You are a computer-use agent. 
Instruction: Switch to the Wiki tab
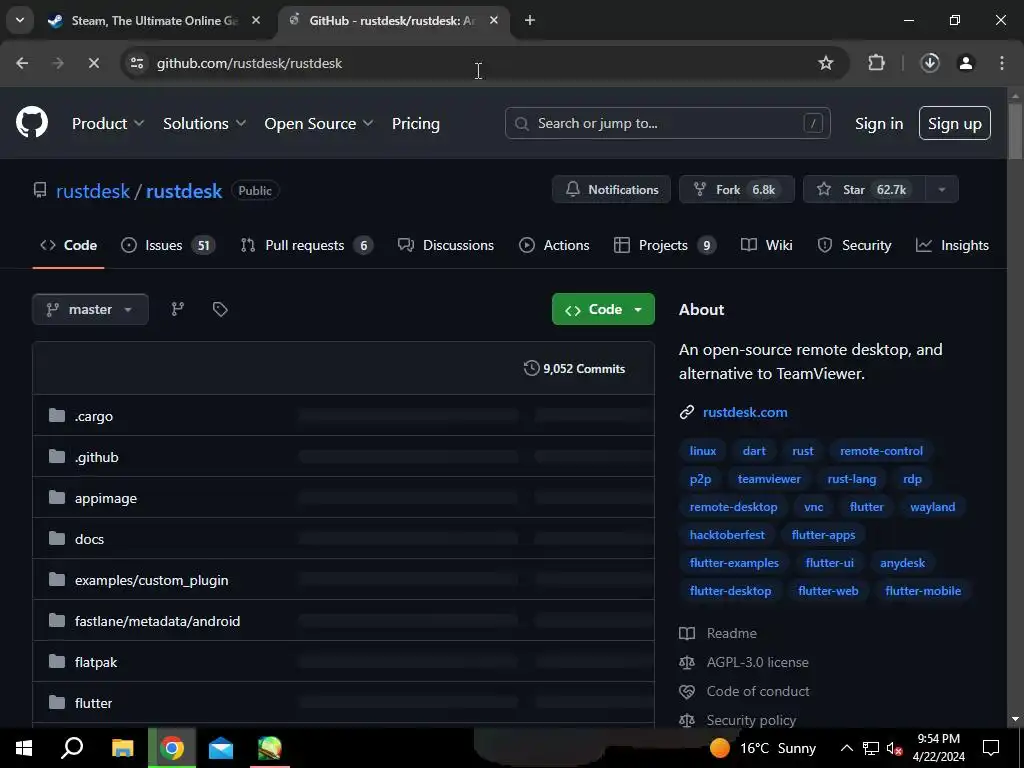click(x=767, y=246)
